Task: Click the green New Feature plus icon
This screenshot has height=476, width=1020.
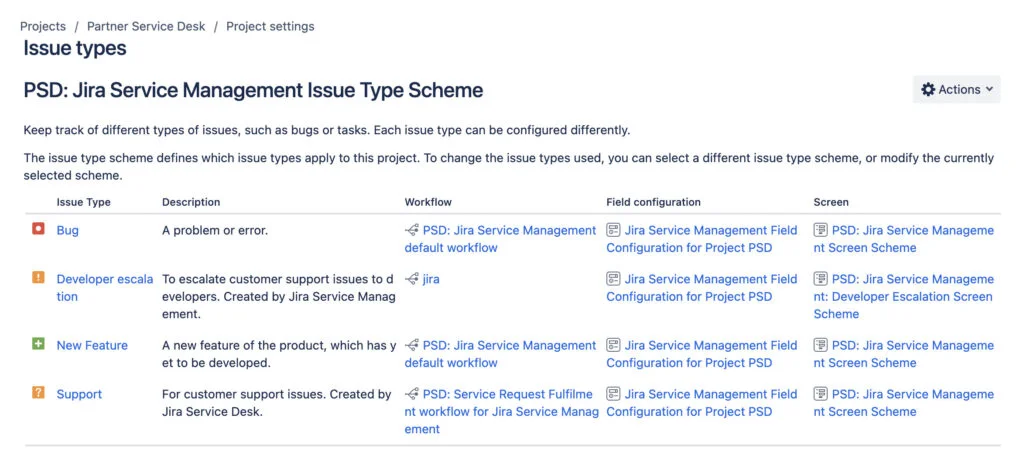Action: coord(38,344)
